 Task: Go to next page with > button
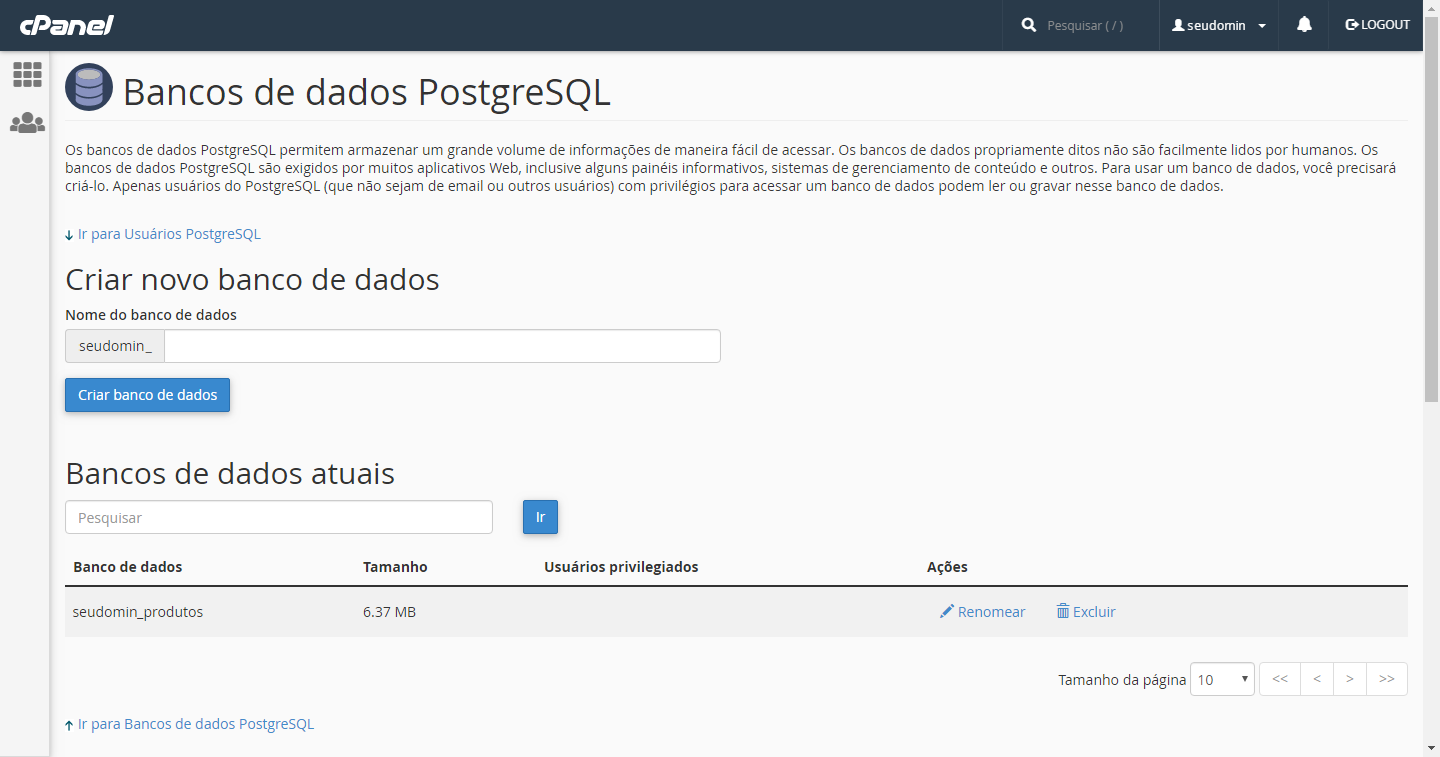coord(1350,679)
